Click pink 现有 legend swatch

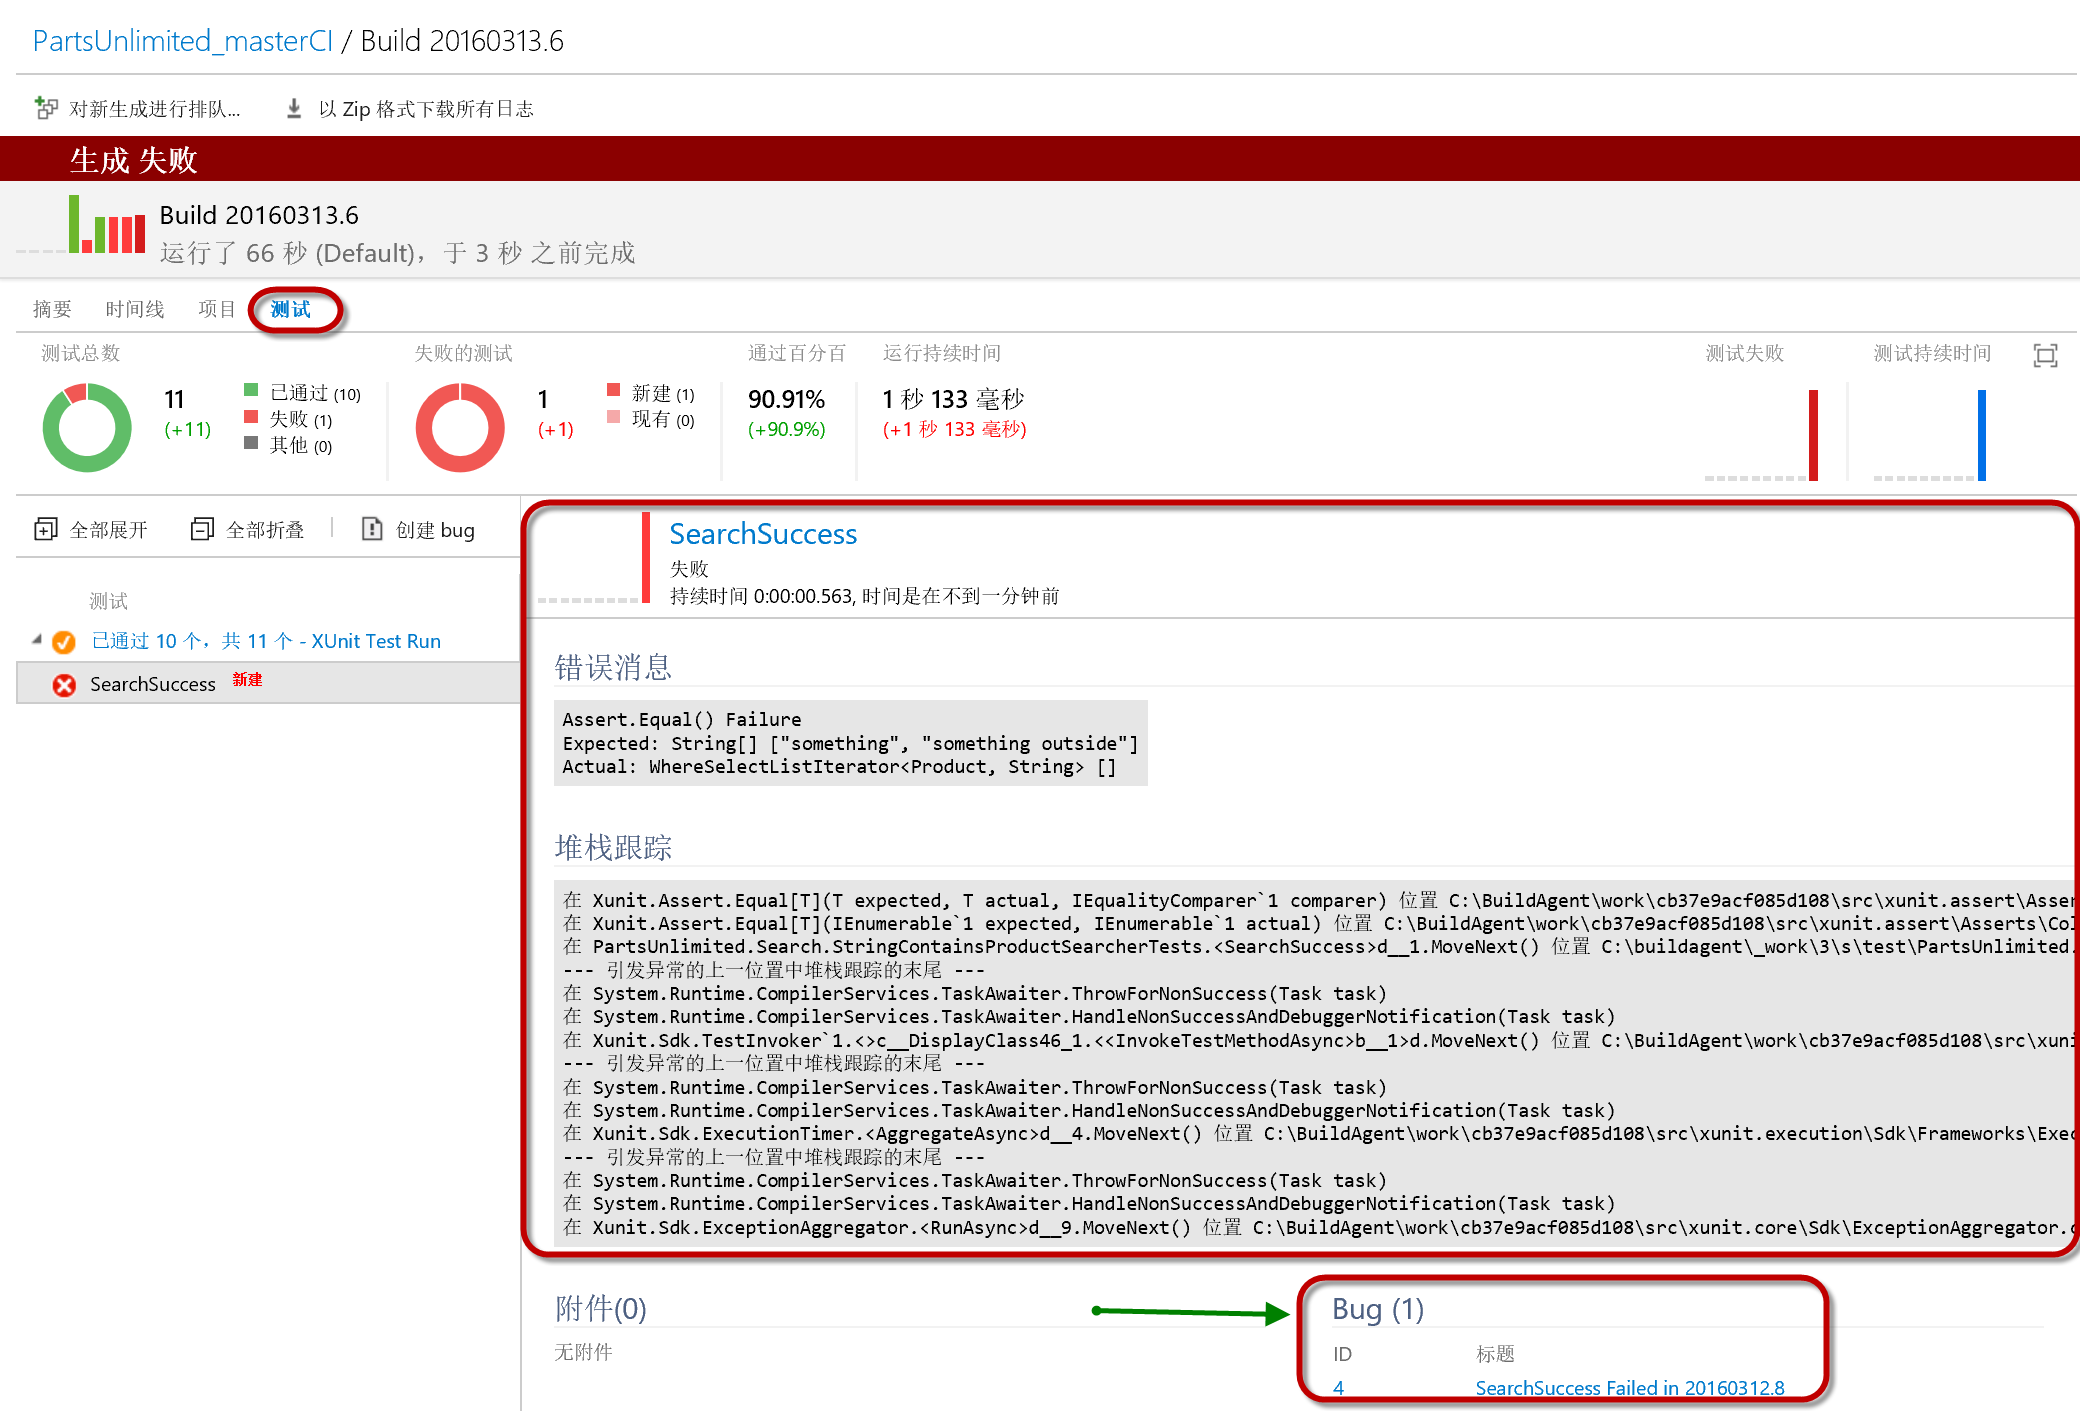(613, 416)
